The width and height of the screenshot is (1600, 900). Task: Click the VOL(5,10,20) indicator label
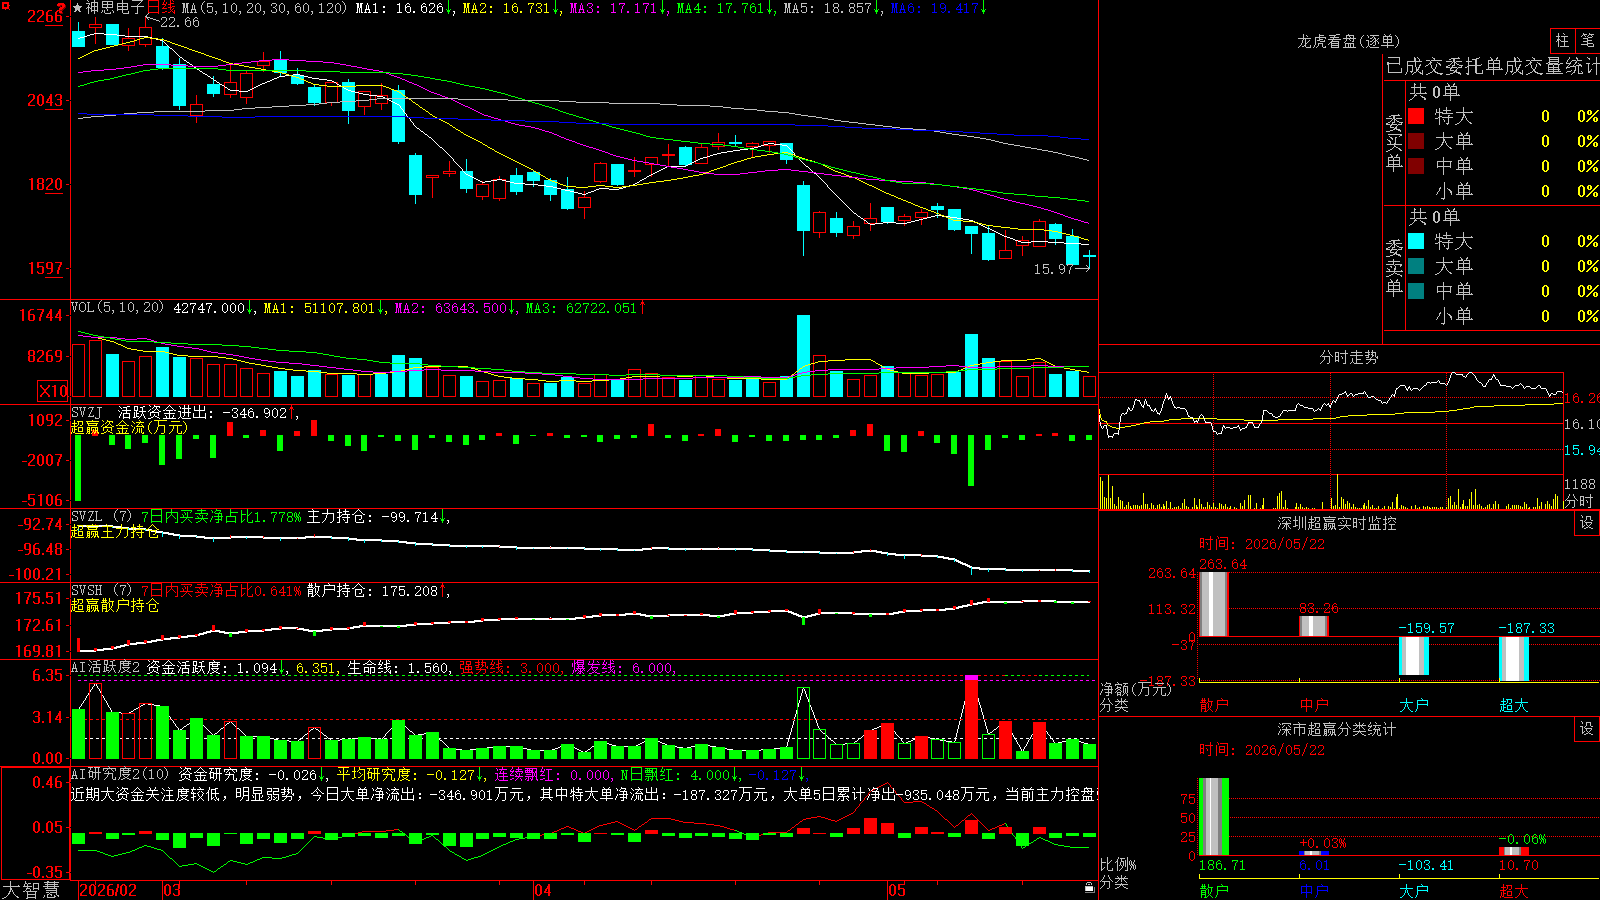tap(117, 308)
